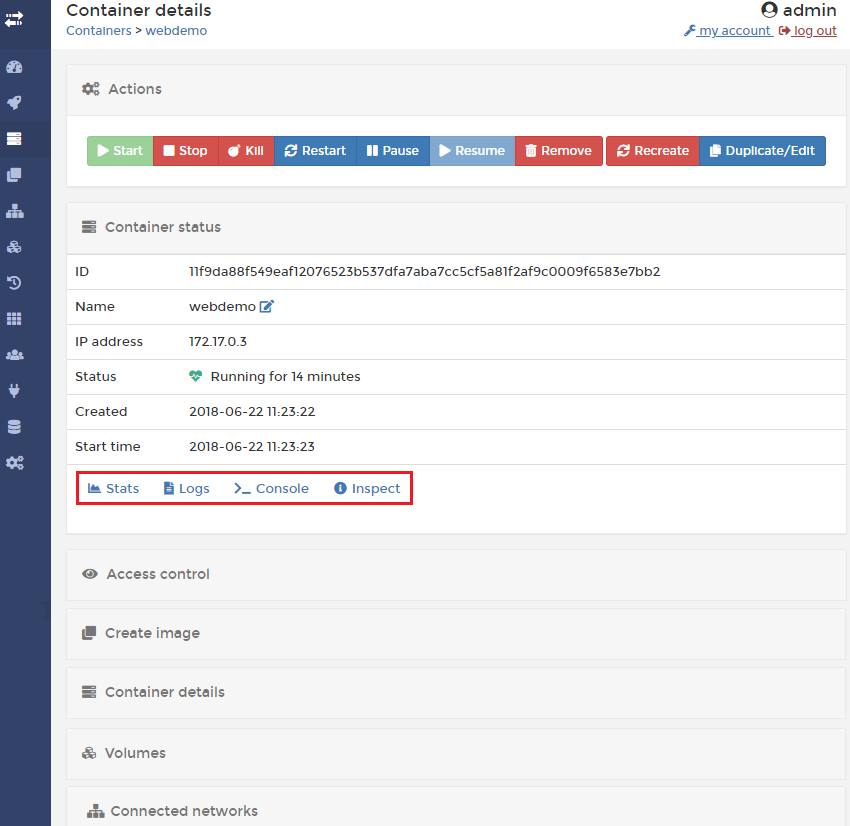Image resolution: width=850 pixels, height=826 pixels.
Task: Expand the Connected networks section
Action: 183,811
